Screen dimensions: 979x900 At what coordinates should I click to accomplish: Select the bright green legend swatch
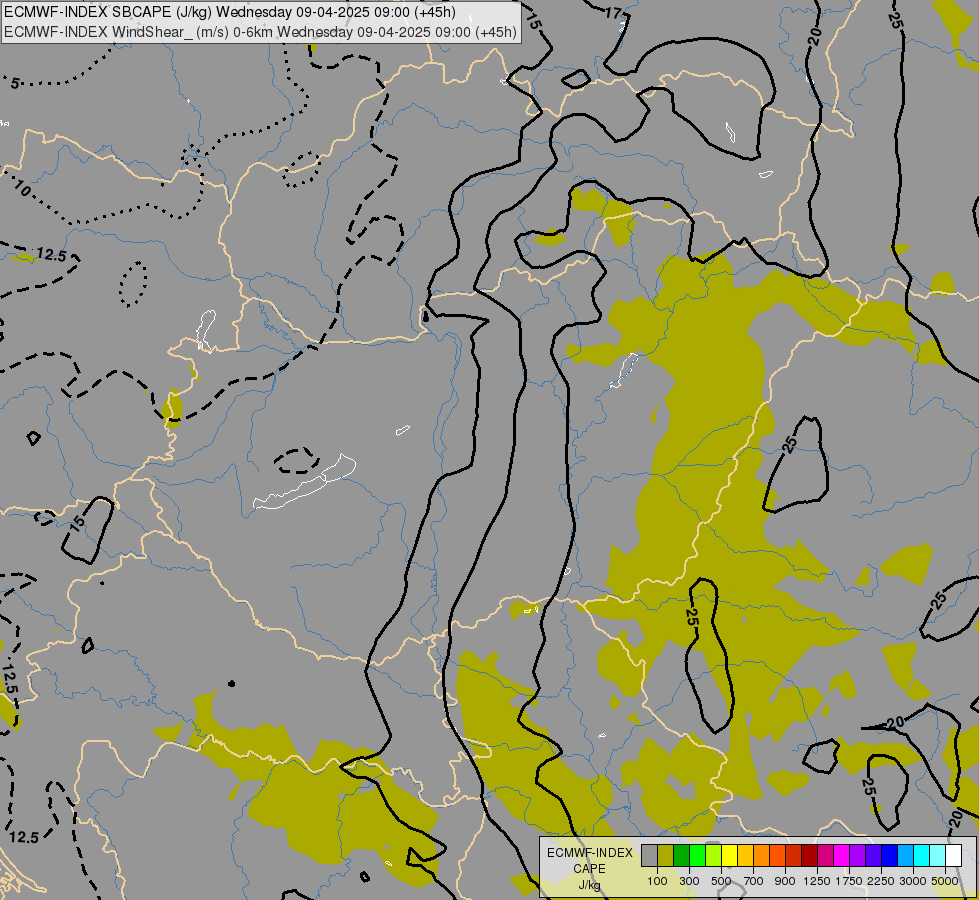[x=697, y=856]
